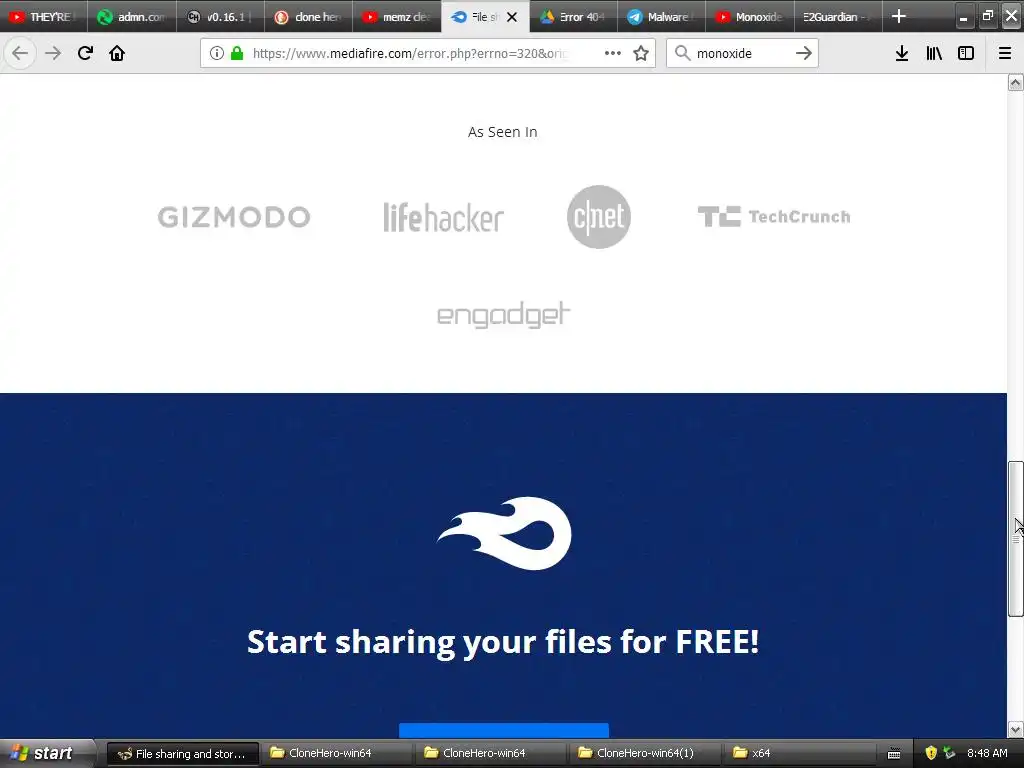Bookmark this page with the star
Viewport: 1024px width, 768px height.
(641, 54)
